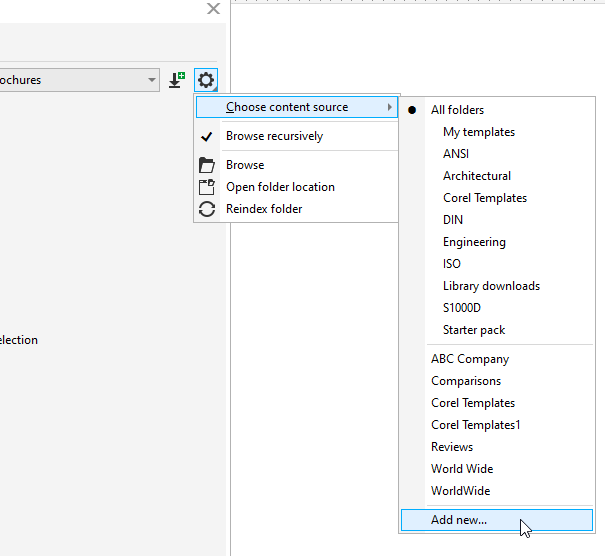Pick the Engineering content source
Image resolution: width=605 pixels, height=556 pixels.
coord(474,242)
